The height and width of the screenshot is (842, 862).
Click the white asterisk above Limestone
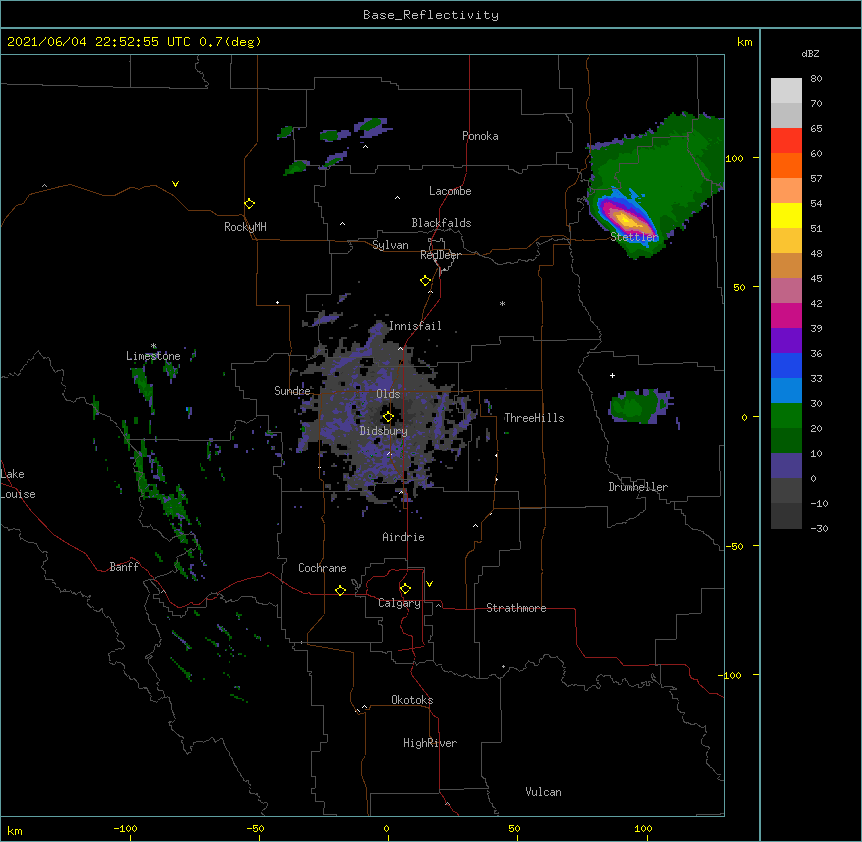(153, 346)
